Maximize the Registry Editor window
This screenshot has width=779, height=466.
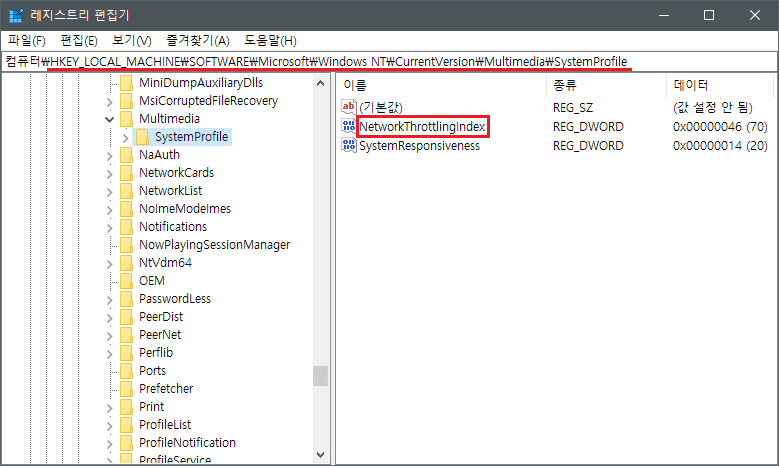(x=709, y=15)
